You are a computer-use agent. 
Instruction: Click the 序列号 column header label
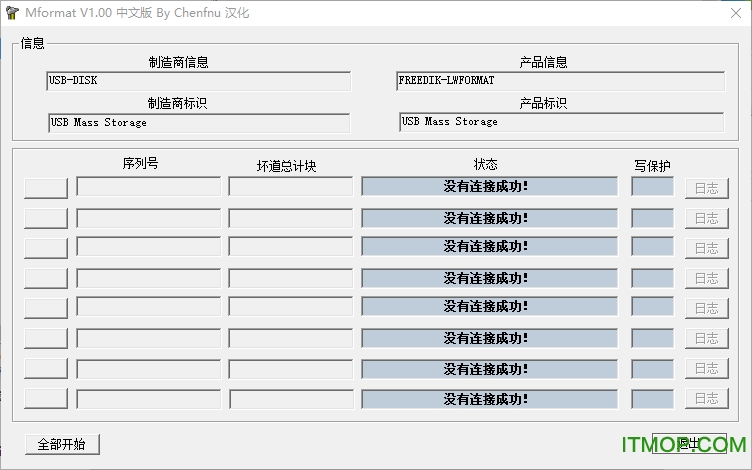(140, 164)
